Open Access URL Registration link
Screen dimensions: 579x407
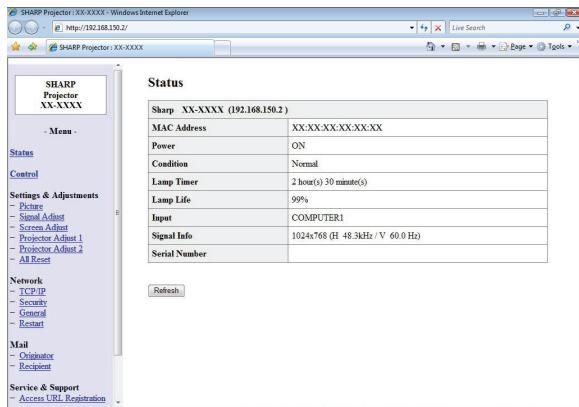[62, 398]
